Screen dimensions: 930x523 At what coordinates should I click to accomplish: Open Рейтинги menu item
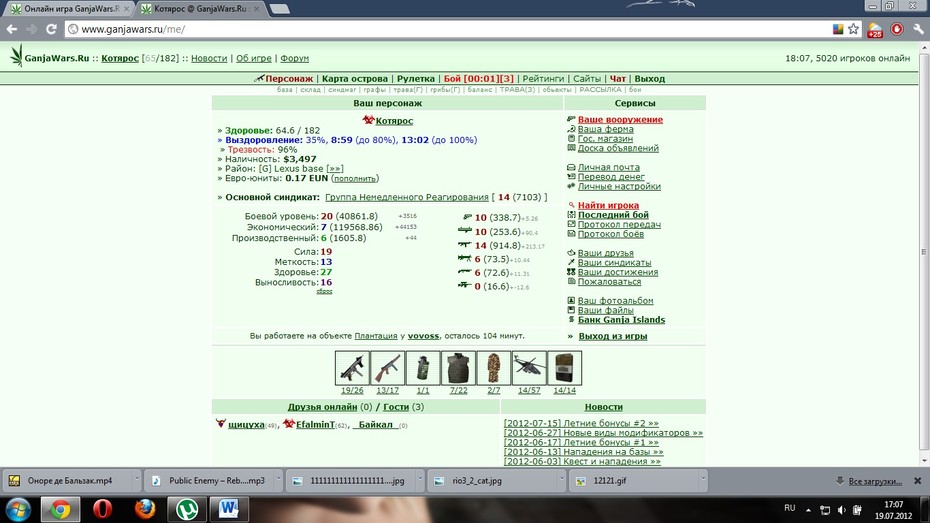click(543, 78)
